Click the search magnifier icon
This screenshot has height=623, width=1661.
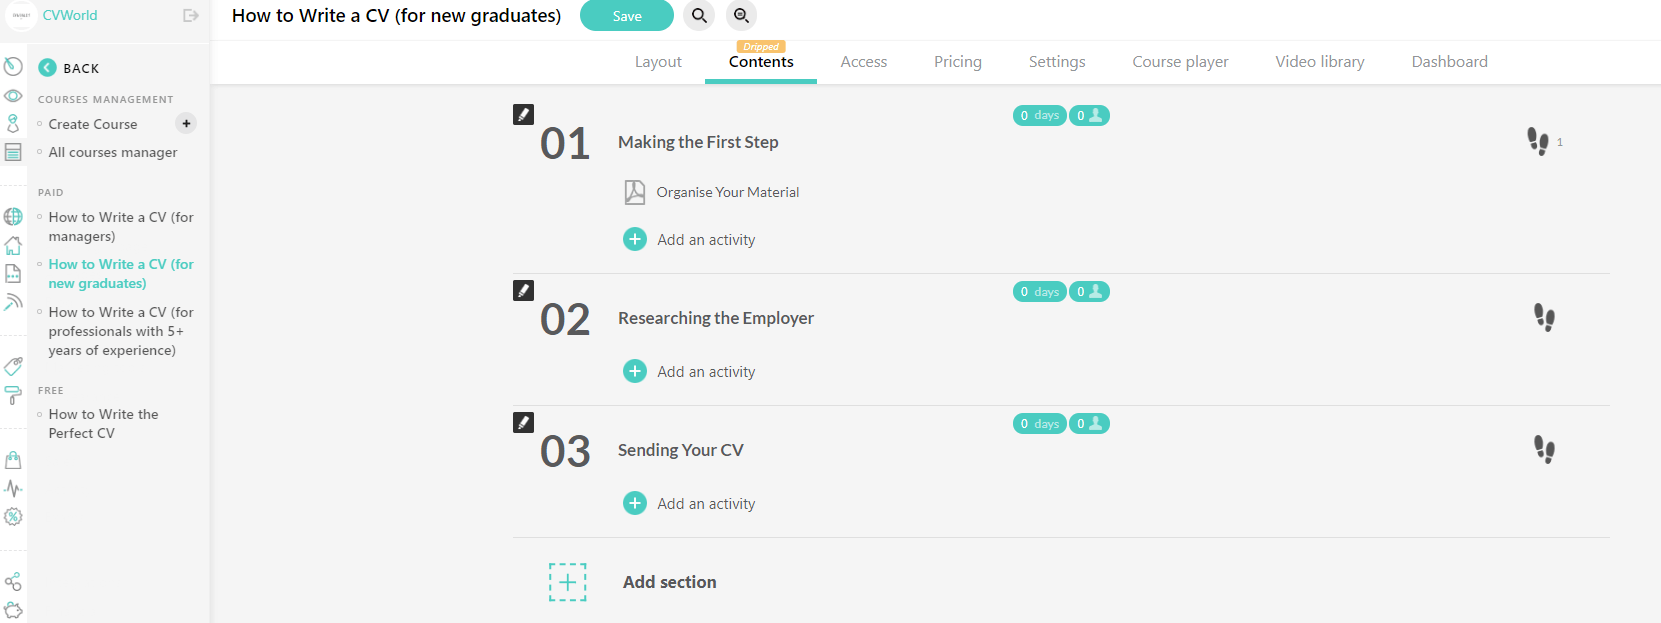click(x=699, y=16)
